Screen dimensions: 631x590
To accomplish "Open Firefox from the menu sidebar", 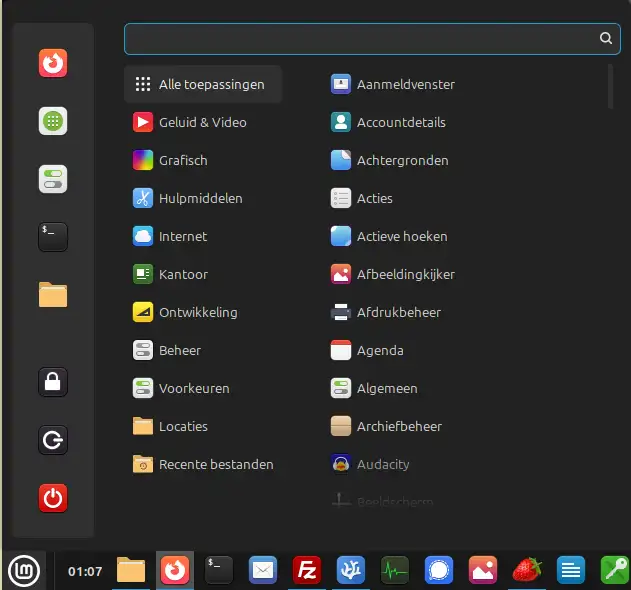I will tap(53, 64).
